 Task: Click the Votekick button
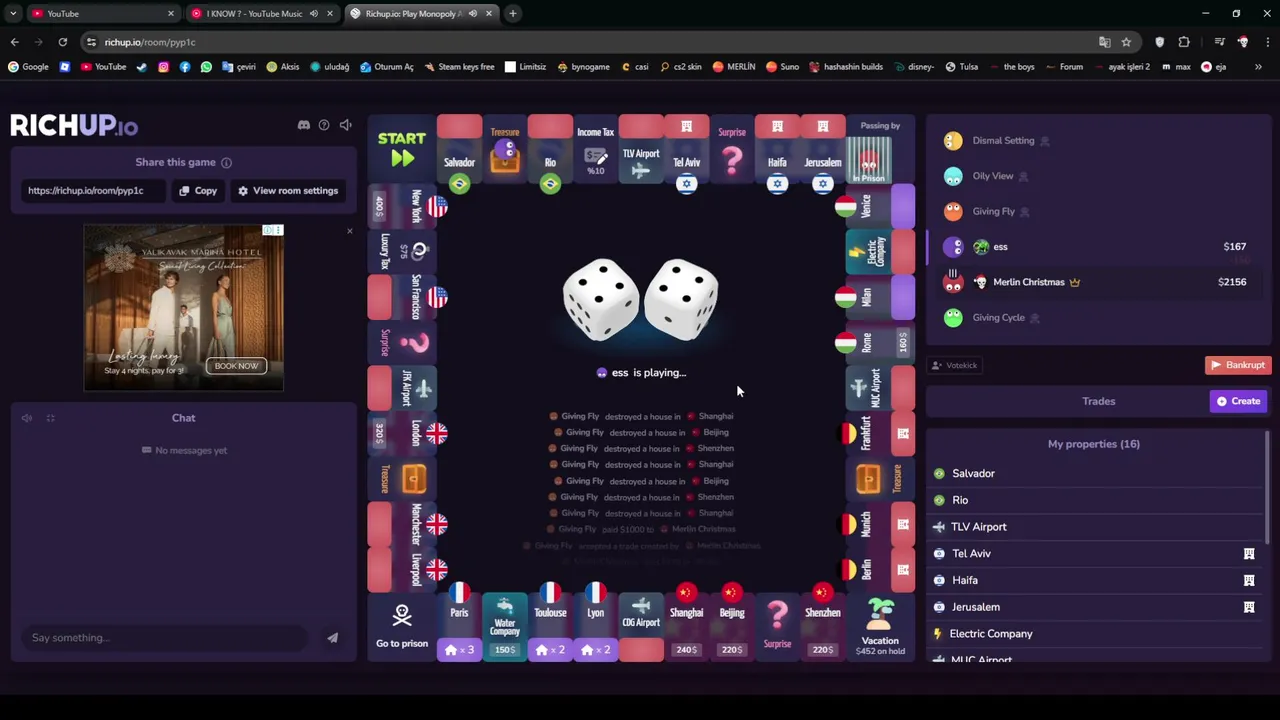tap(955, 365)
